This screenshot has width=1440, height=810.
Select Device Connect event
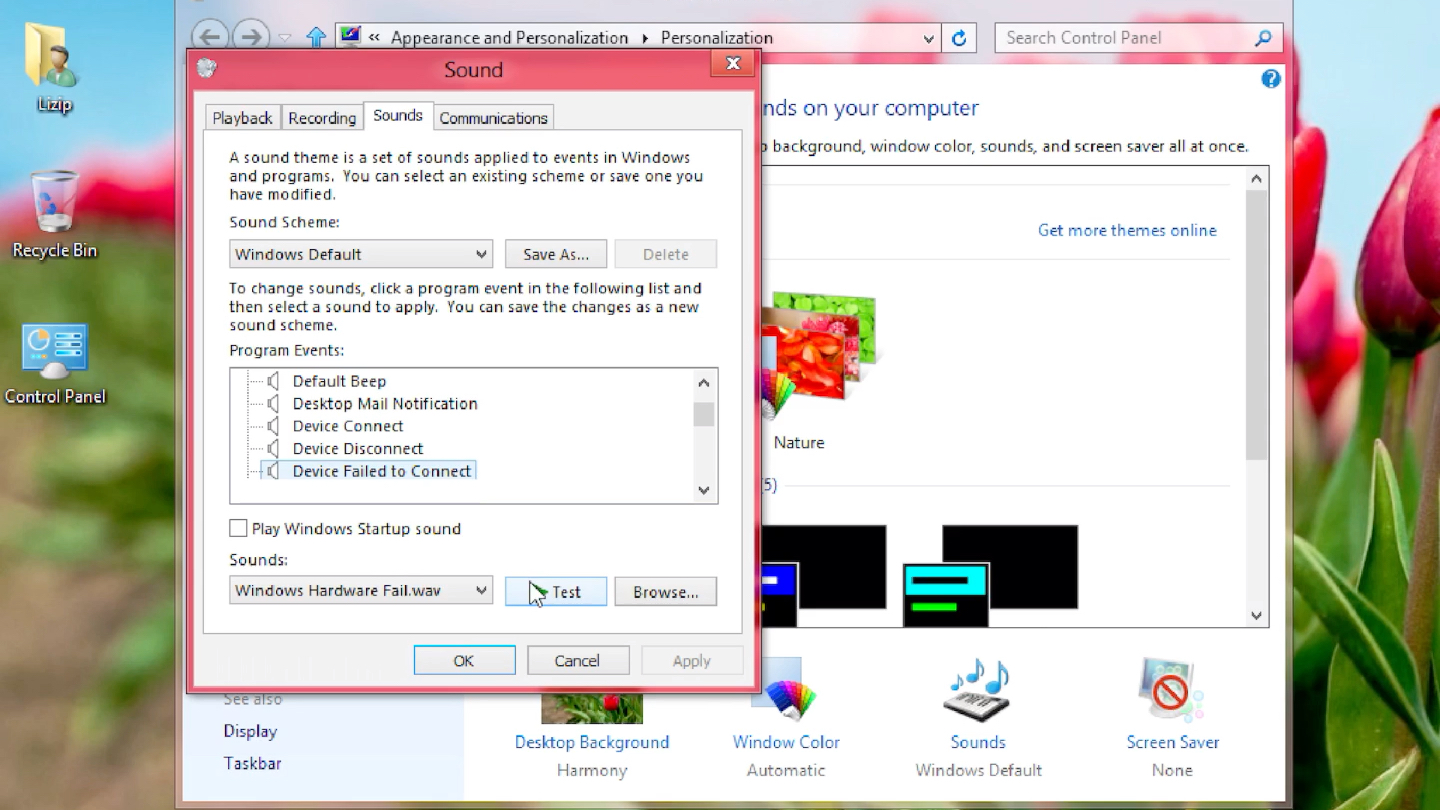(348, 426)
